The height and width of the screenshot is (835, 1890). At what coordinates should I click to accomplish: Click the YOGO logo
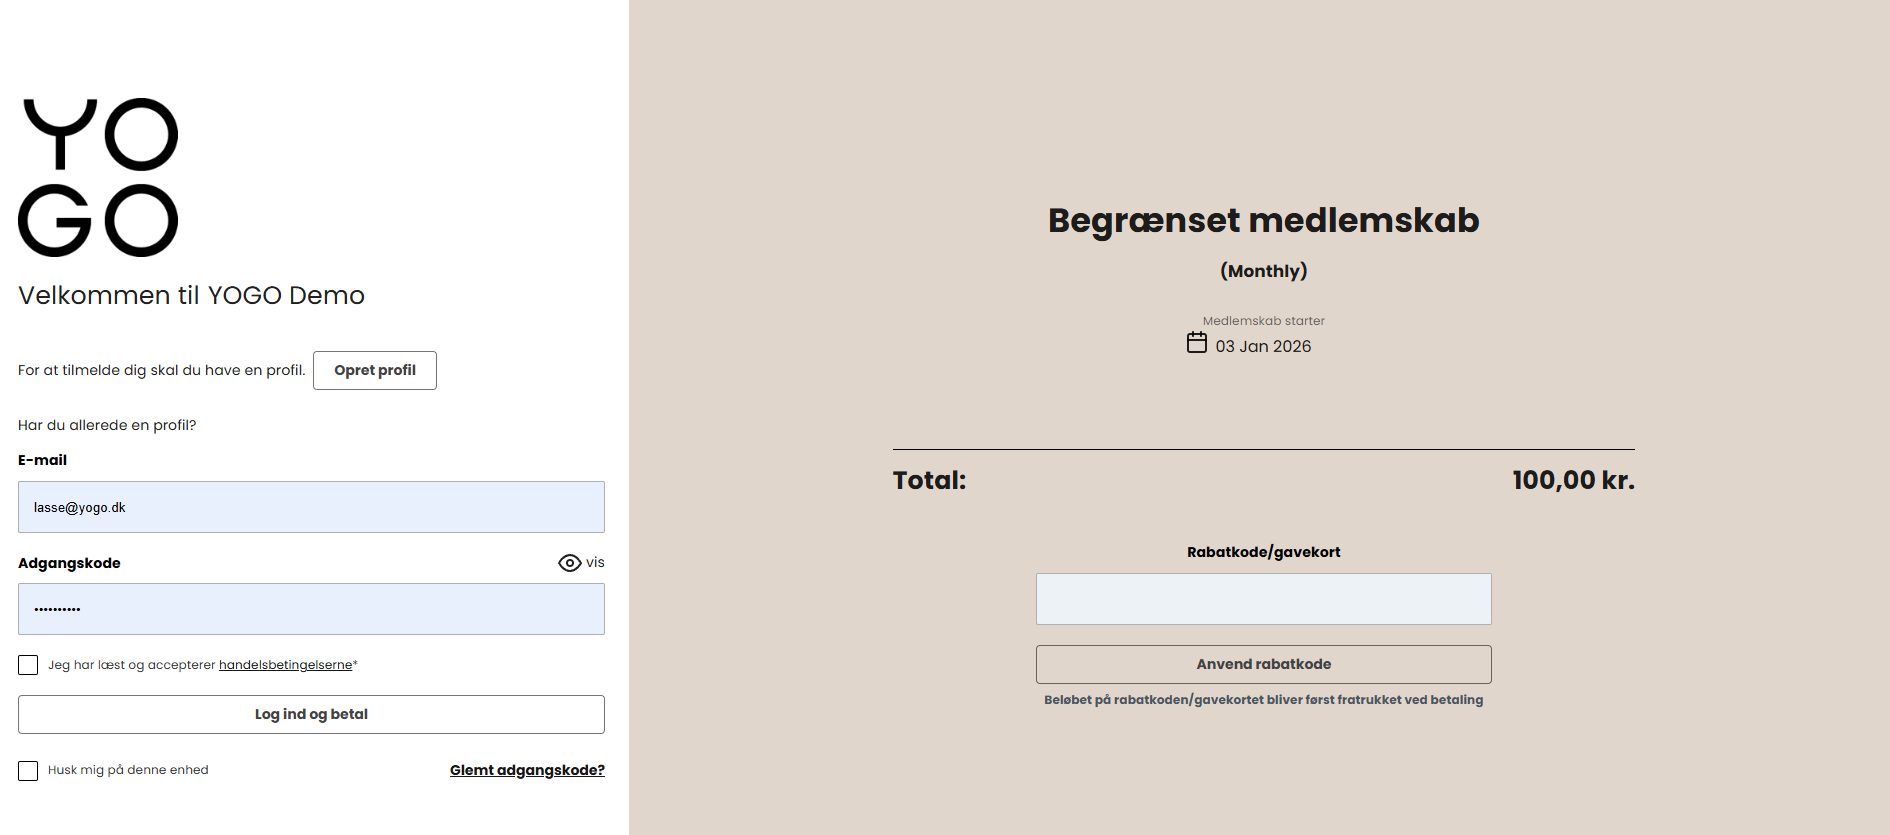(x=98, y=177)
